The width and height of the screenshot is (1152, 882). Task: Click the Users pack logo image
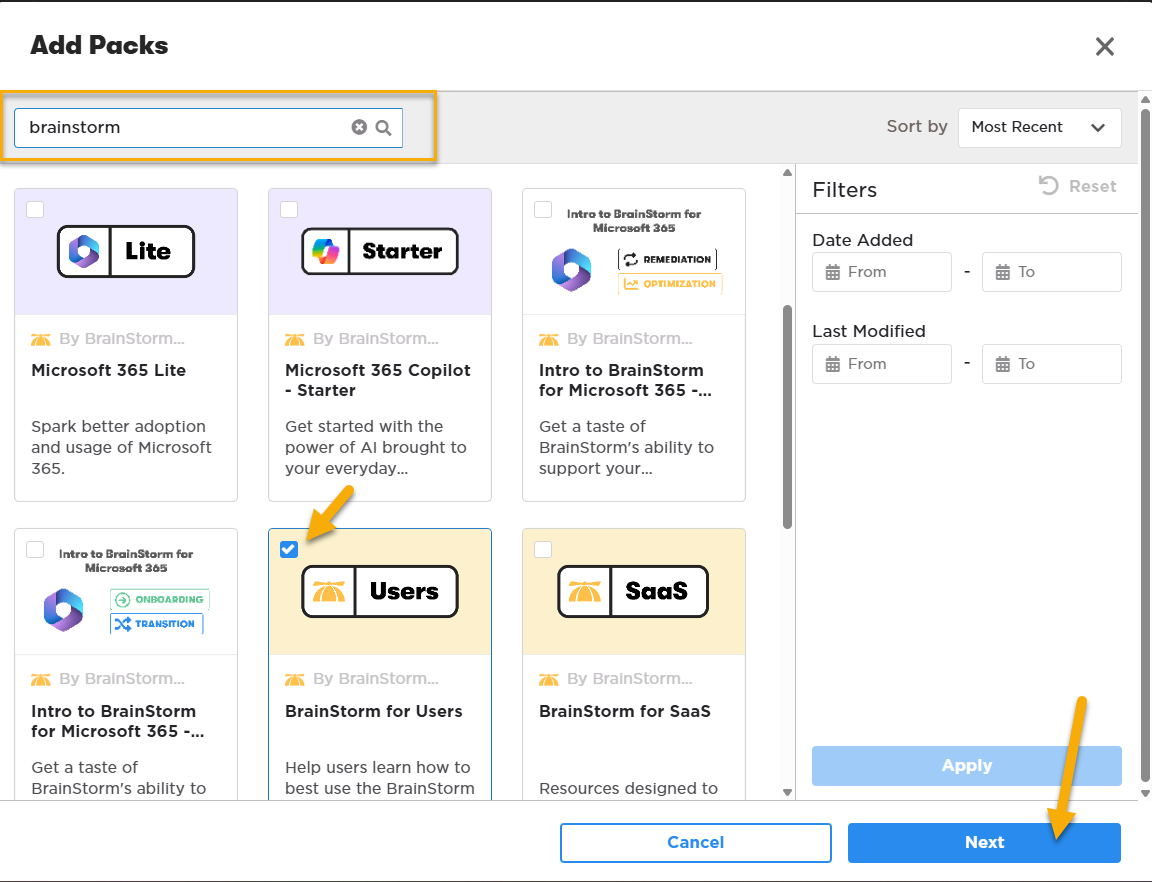point(380,591)
